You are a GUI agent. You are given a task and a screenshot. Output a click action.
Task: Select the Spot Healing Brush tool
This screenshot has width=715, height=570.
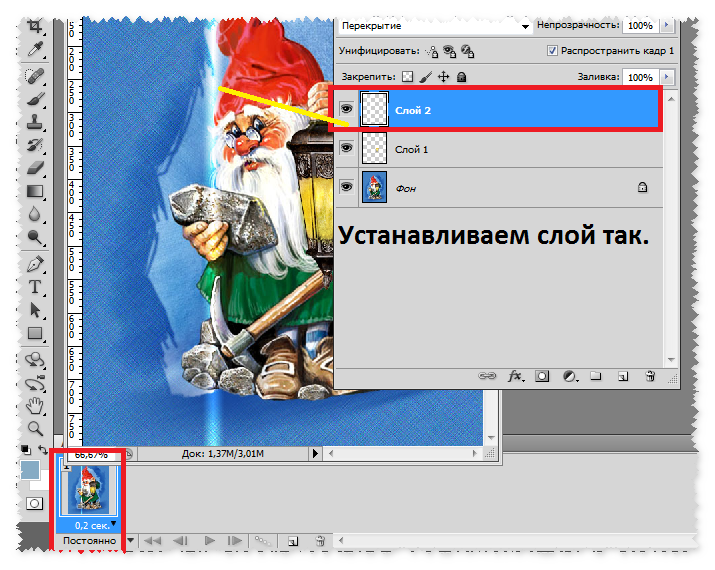35,76
